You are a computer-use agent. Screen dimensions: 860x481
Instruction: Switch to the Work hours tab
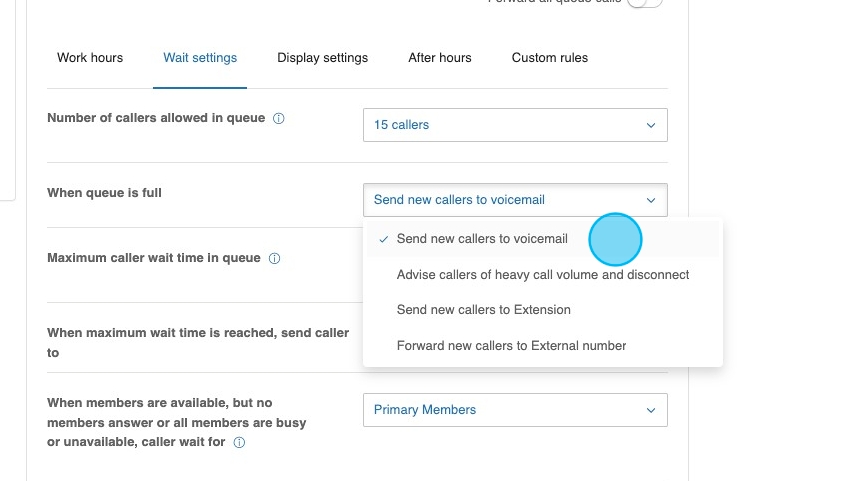click(x=90, y=58)
